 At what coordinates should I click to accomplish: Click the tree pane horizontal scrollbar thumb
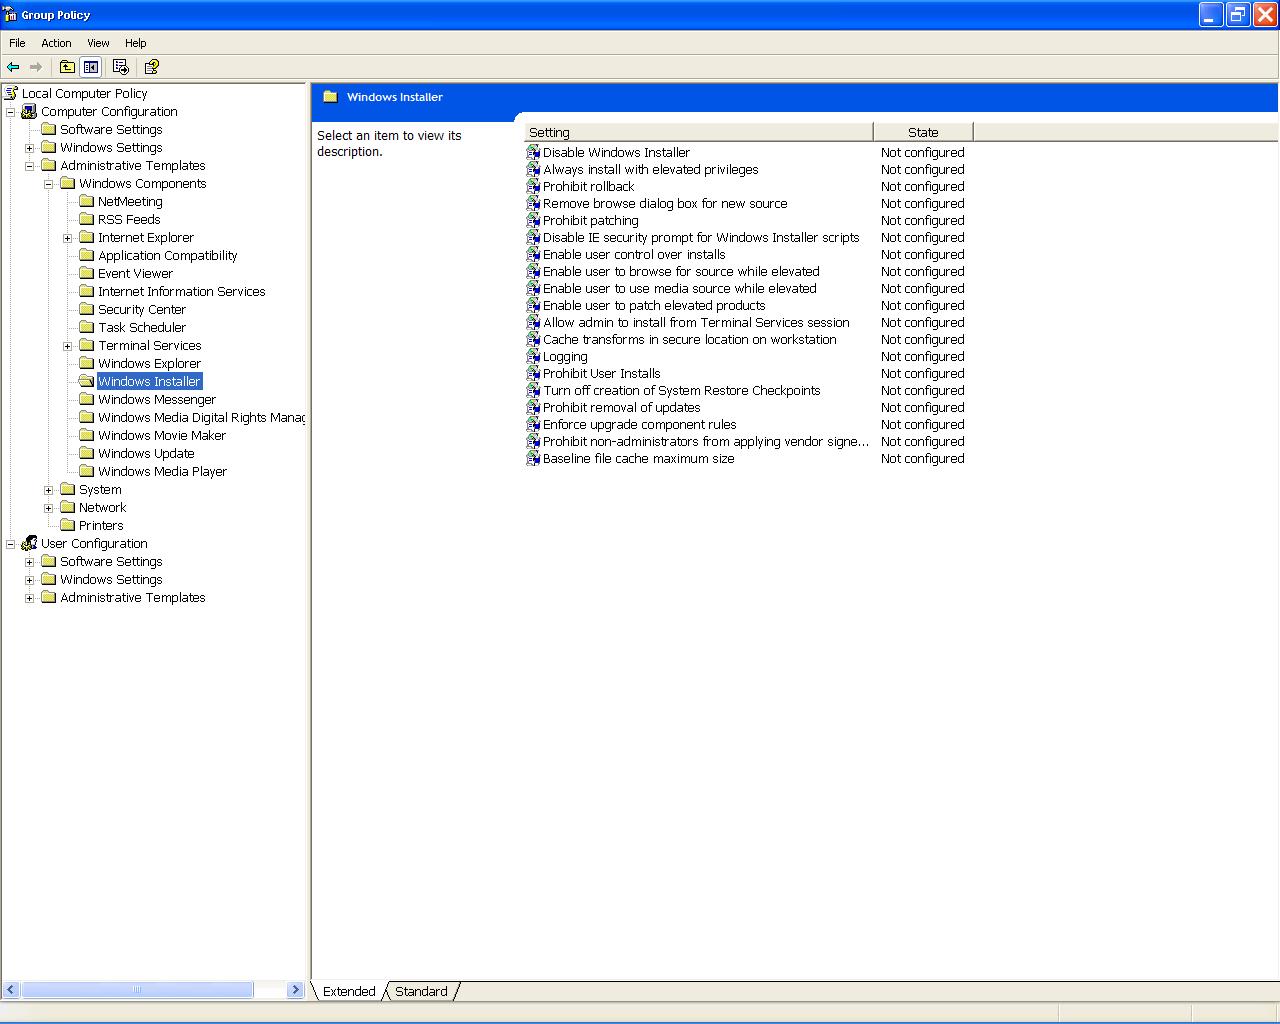[x=137, y=990]
